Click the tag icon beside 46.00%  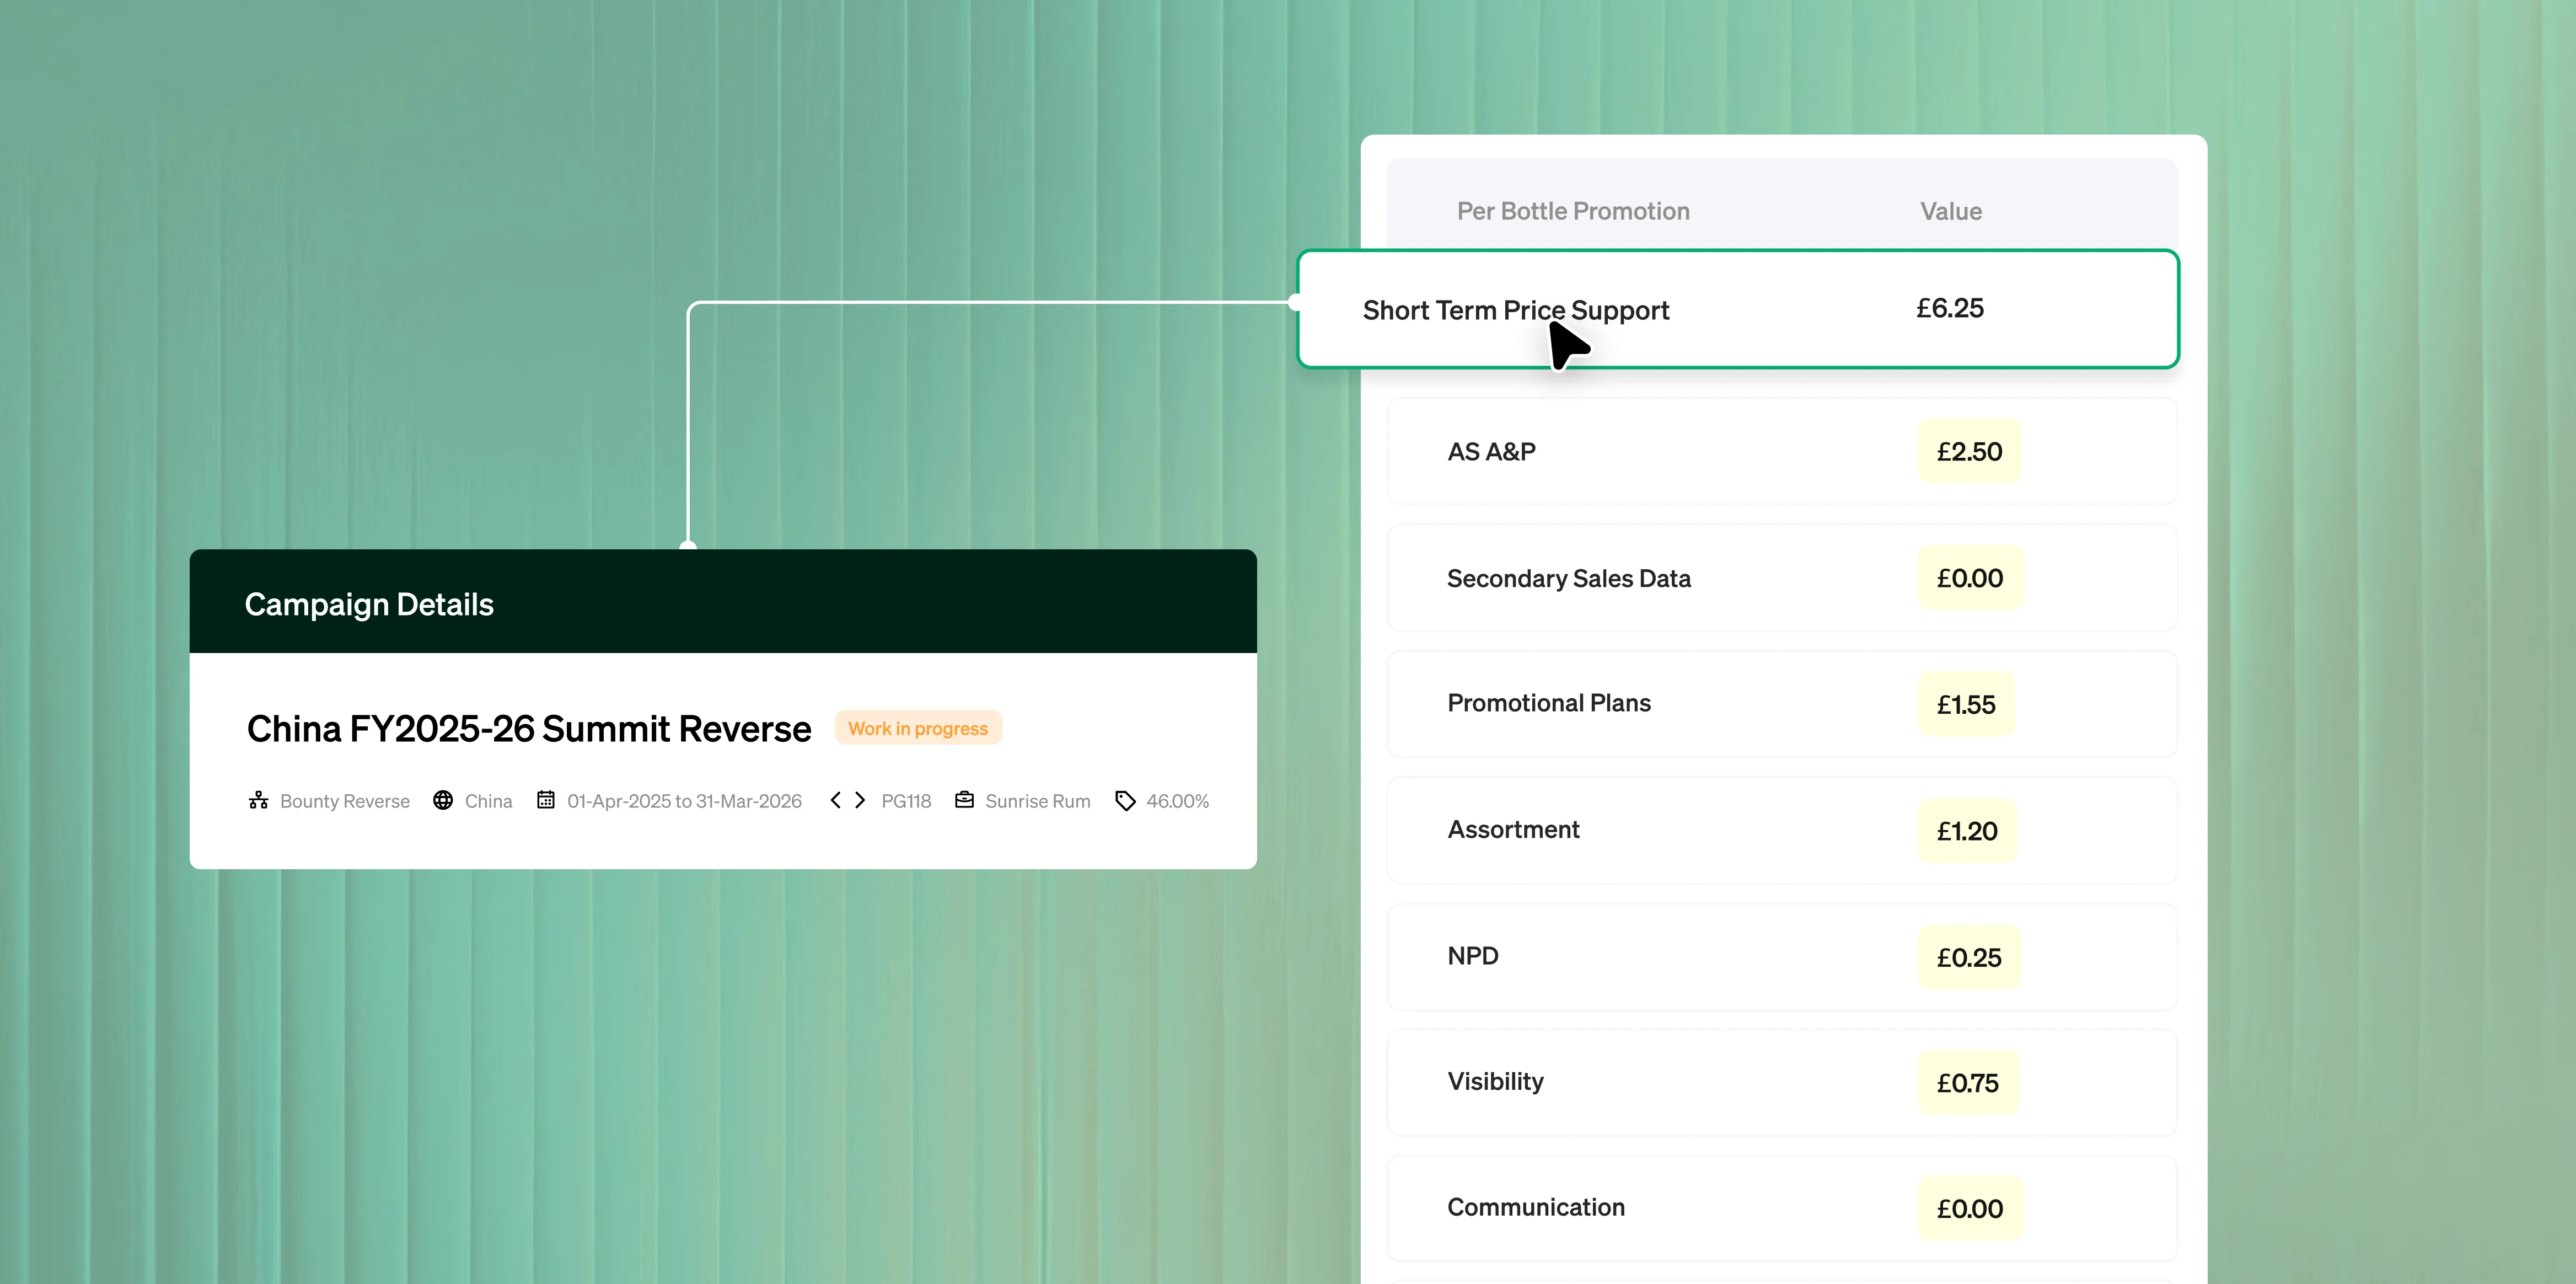[1125, 801]
